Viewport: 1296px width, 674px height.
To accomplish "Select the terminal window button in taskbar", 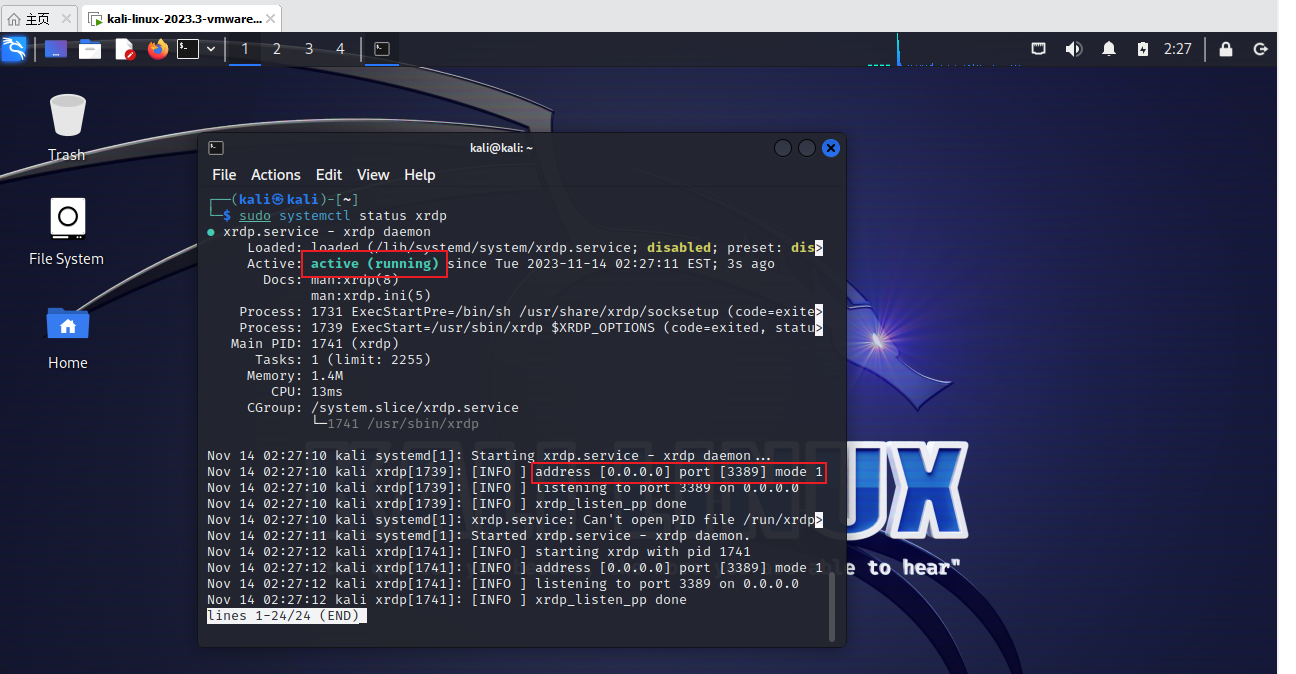I will pos(382,49).
